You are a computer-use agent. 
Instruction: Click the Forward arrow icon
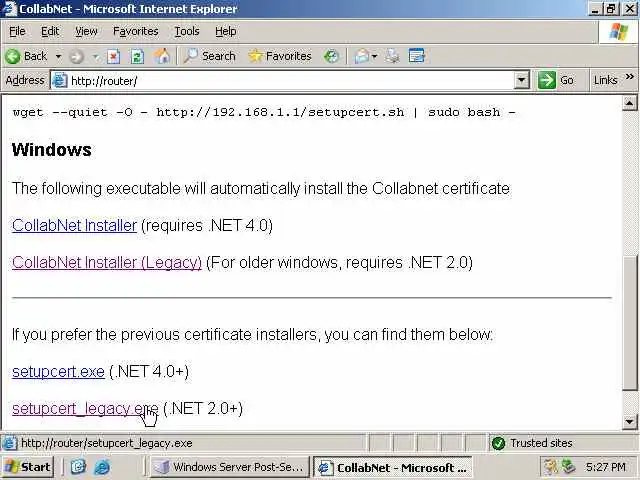pyautogui.click(x=76, y=56)
